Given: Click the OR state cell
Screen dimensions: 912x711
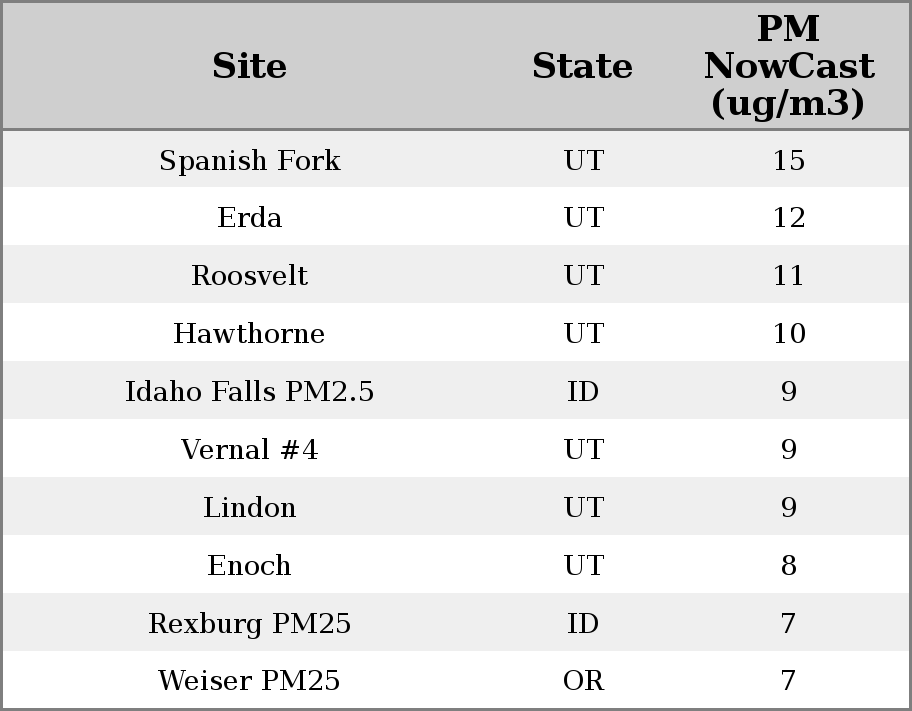Looking at the screenshot, I should tap(583, 681).
